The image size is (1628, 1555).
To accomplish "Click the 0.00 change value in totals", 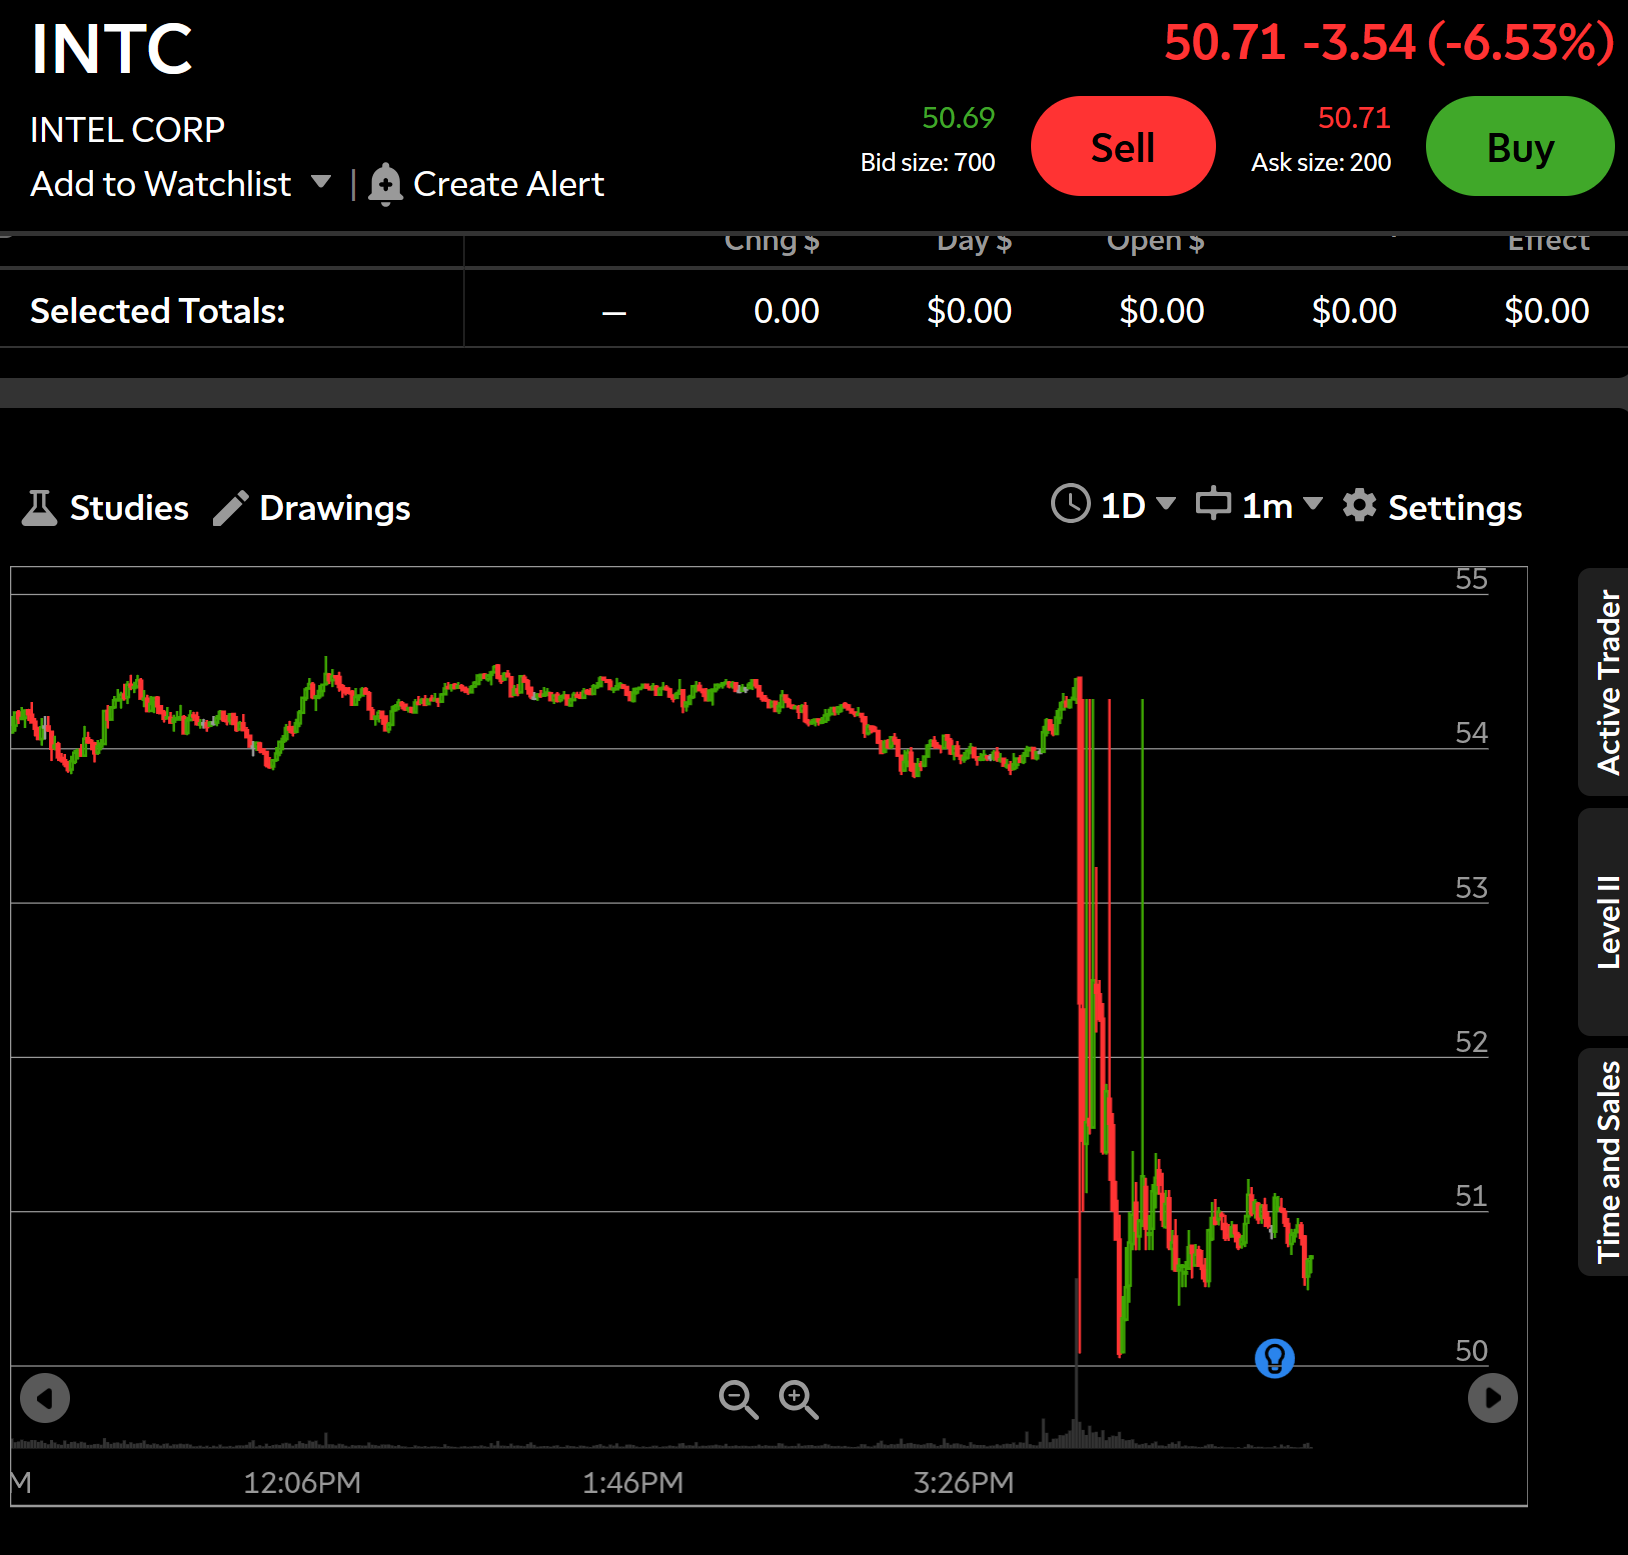I will [786, 311].
